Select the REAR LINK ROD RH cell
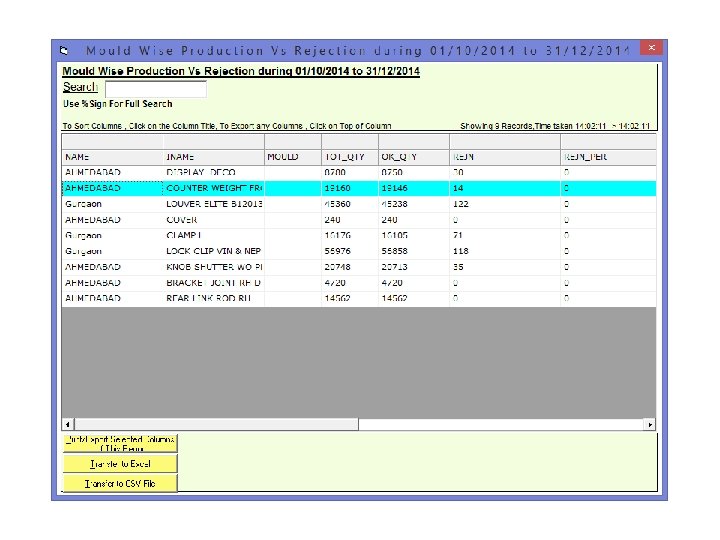The height and width of the screenshot is (540, 720). coord(214,298)
